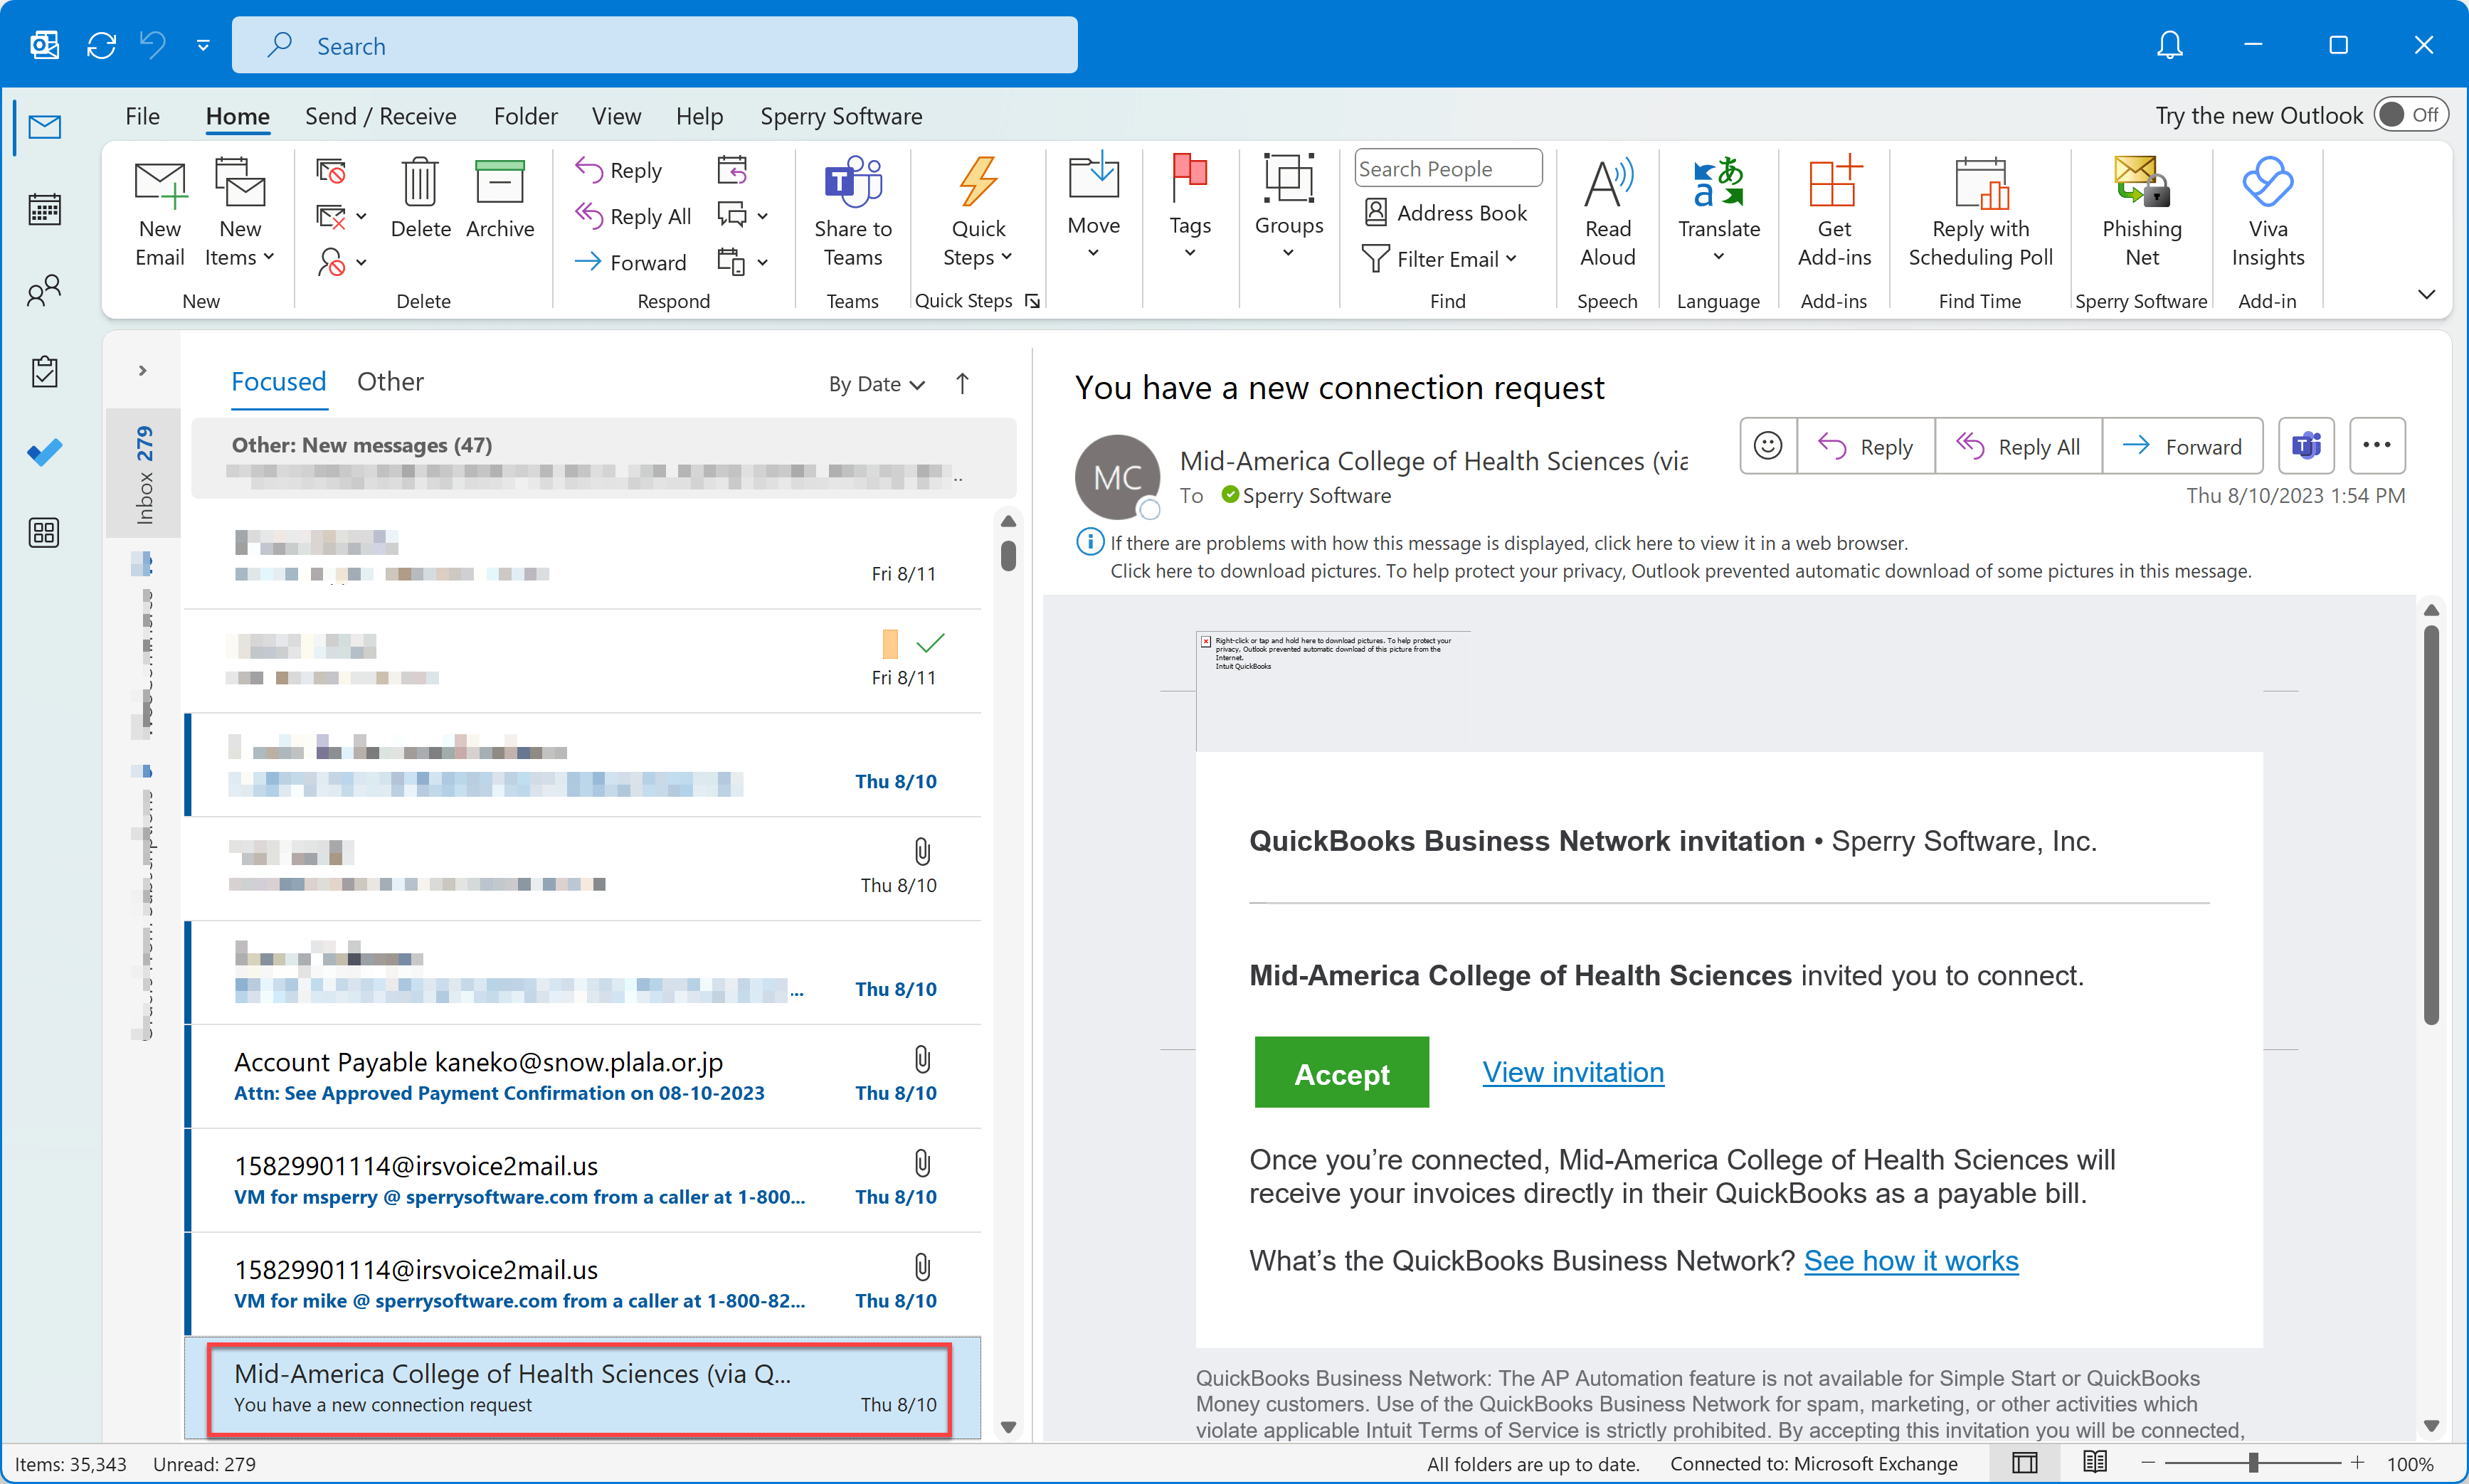Click the Phishing Net ribbon icon

pos(2140,184)
